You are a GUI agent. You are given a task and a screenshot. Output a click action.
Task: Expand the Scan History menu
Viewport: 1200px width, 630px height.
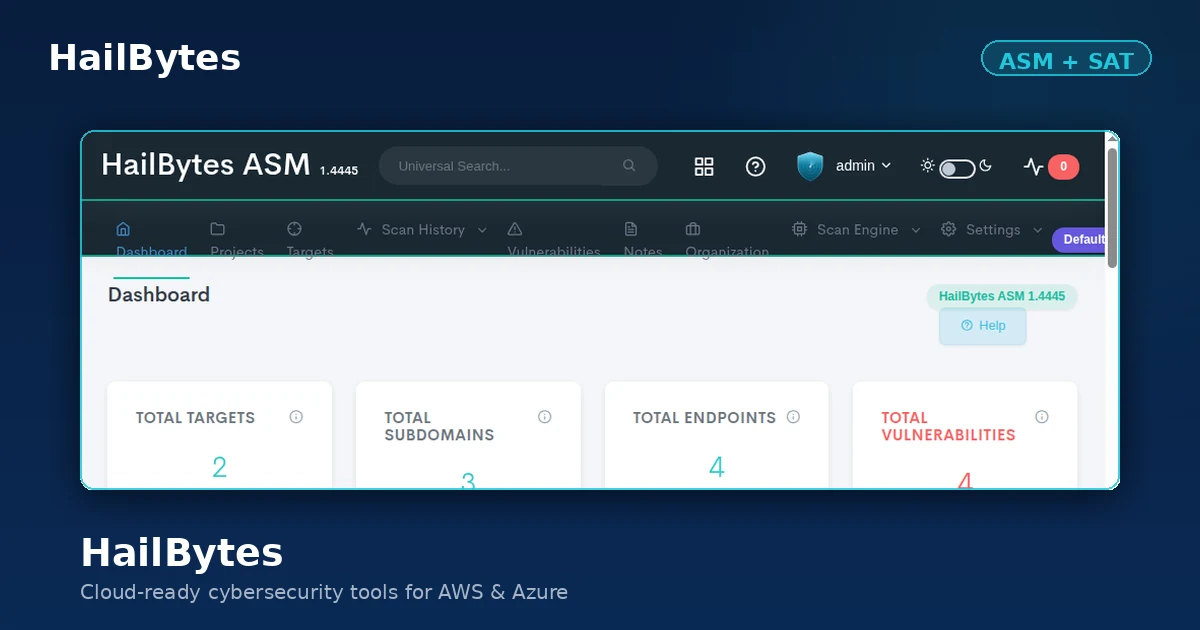point(422,230)
